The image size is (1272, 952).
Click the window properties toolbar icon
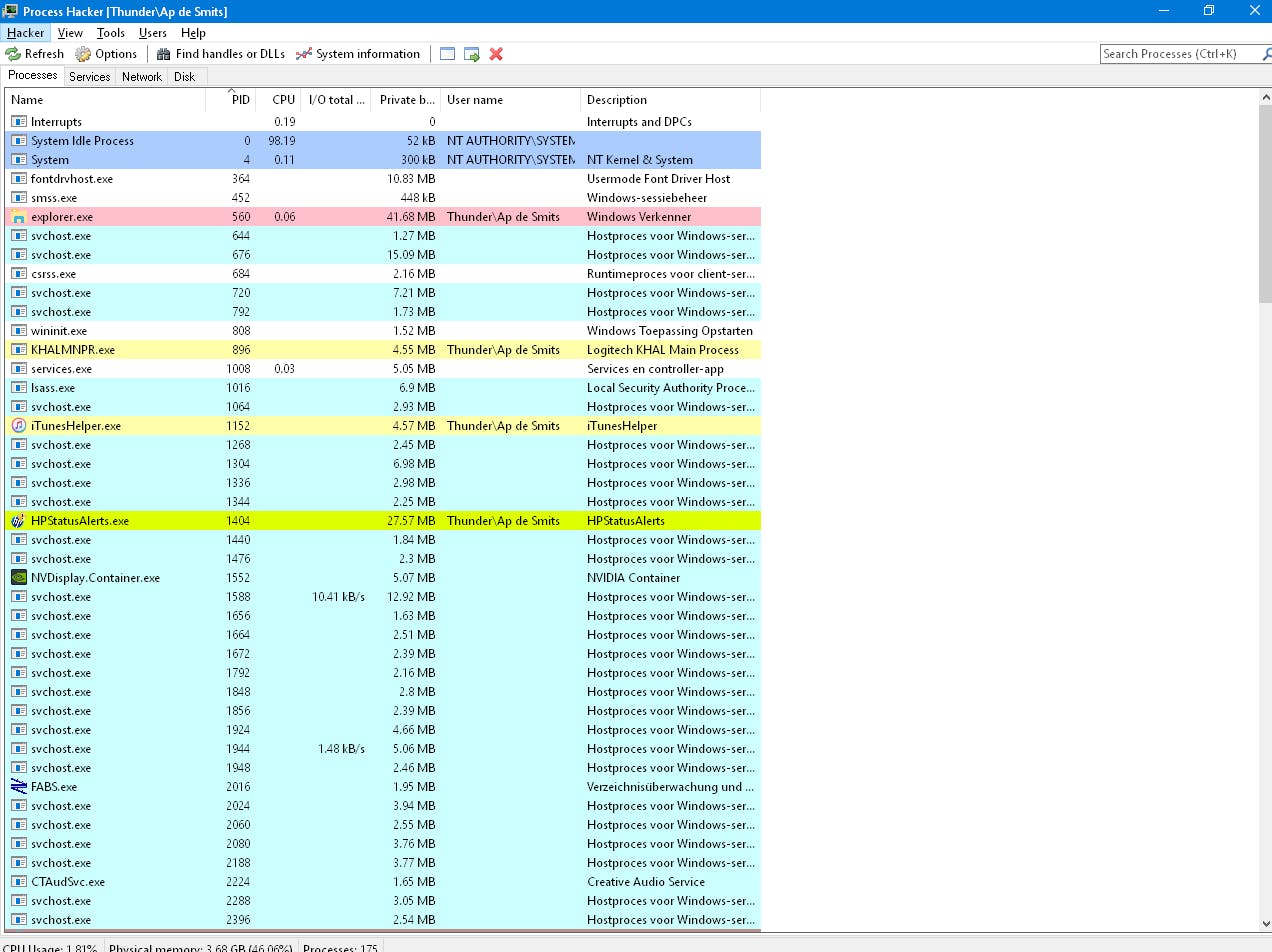447,54
